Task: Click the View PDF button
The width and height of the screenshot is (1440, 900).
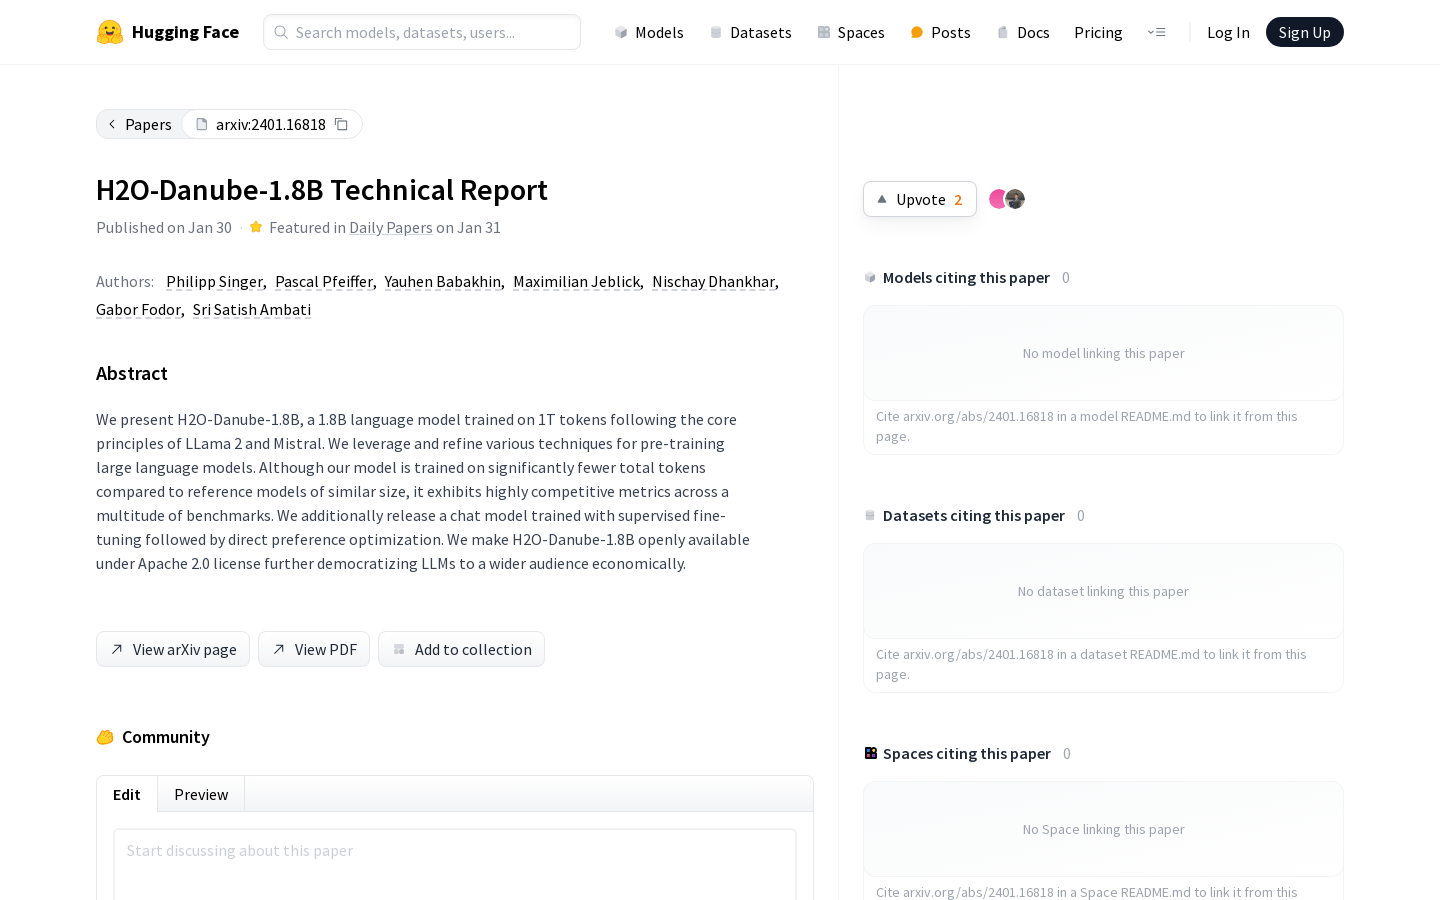Action: point(314,649)
